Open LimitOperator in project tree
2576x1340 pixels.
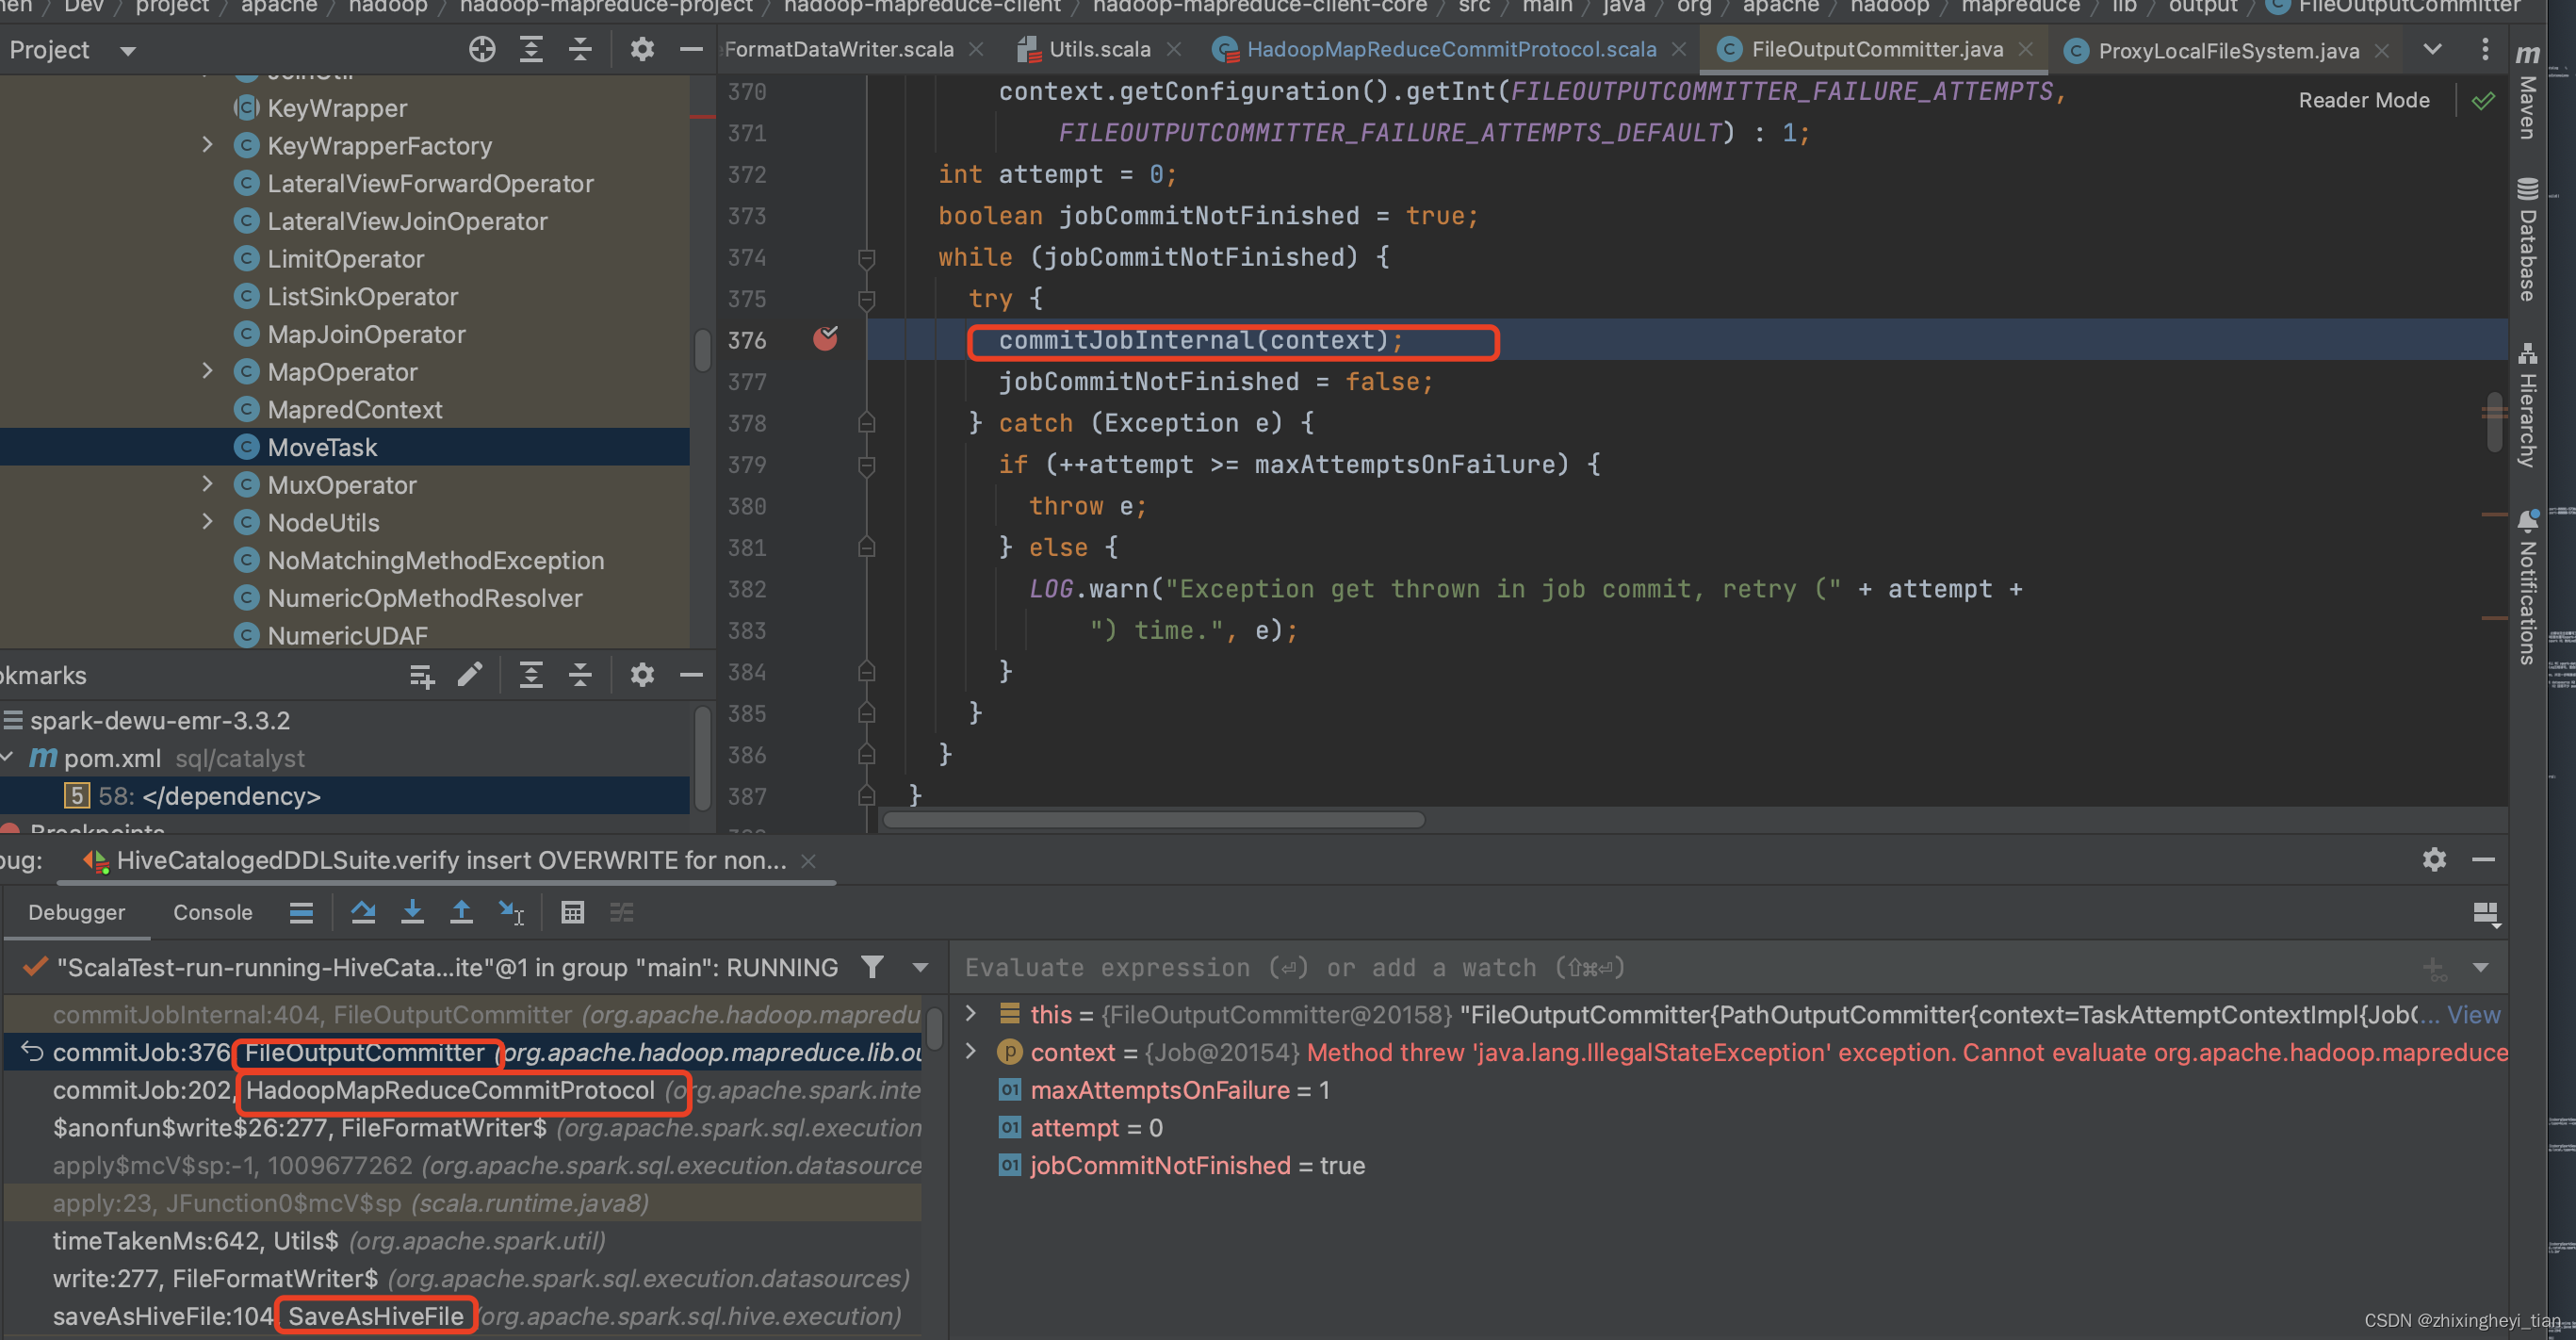pos(345,259)
